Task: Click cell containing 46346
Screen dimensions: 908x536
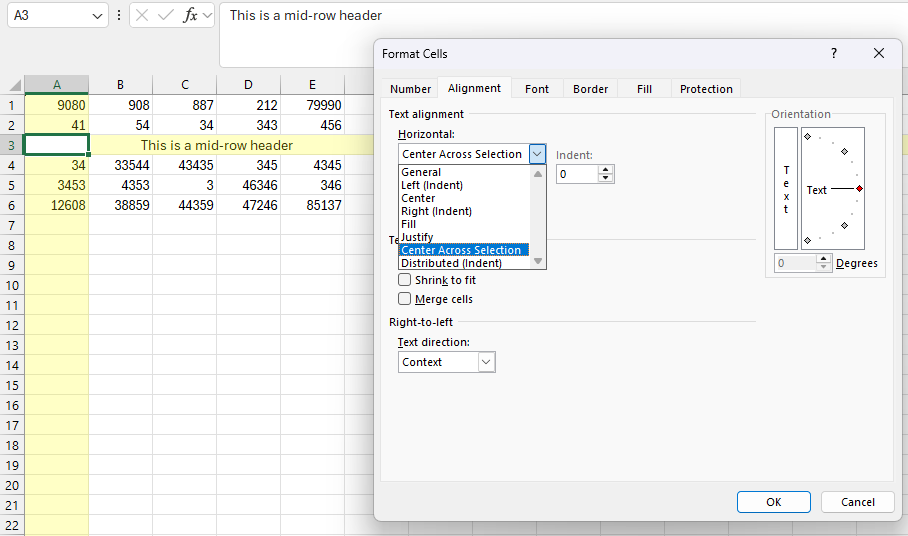Action: (x=248, y=185)
